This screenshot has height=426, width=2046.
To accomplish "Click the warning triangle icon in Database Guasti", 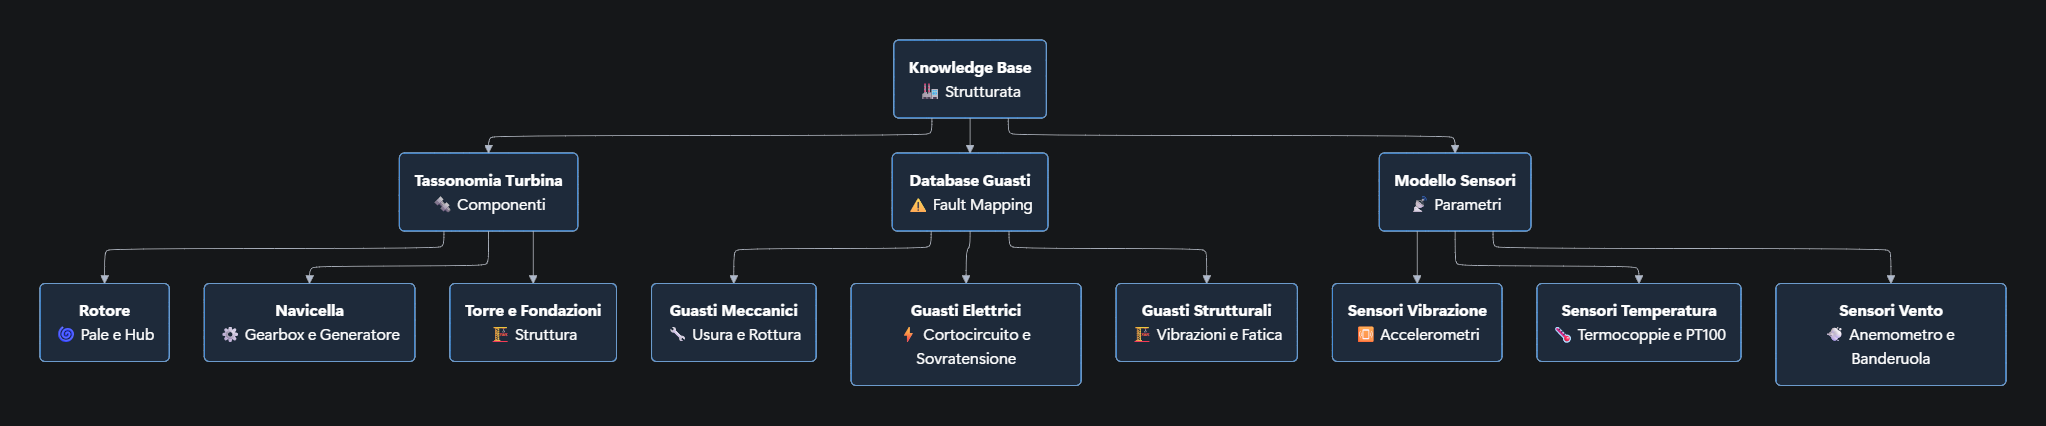I will [x=918, y=205].
